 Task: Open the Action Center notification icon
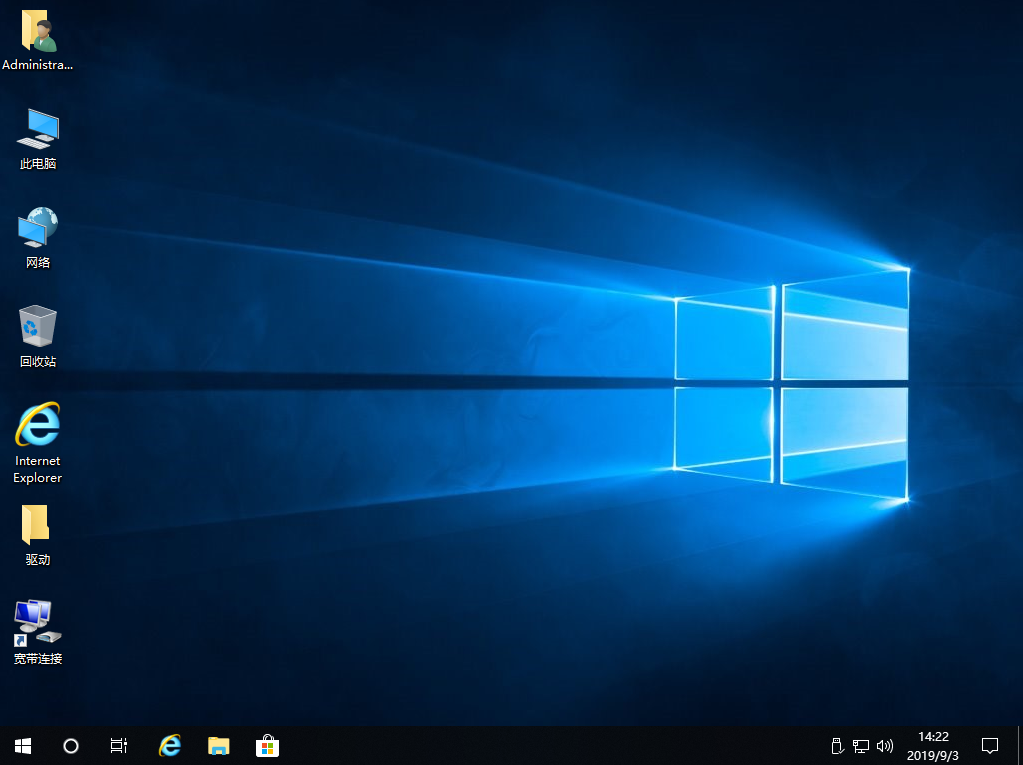pos(989,745)
